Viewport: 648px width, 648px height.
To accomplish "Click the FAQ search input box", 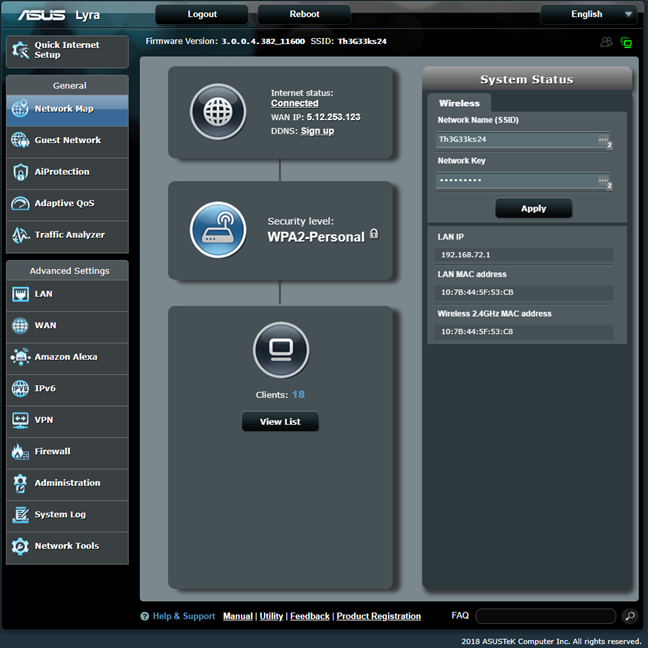I will tap(546, 616).
